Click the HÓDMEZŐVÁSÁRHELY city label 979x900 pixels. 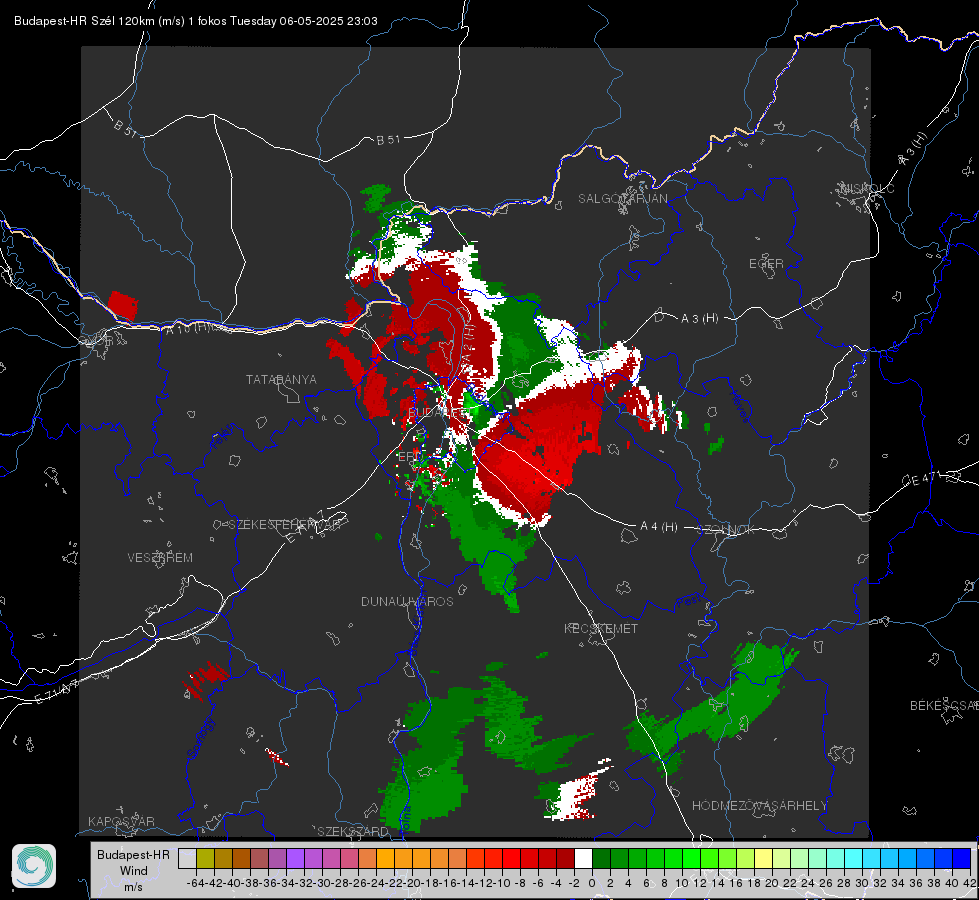tap(760, 806)
